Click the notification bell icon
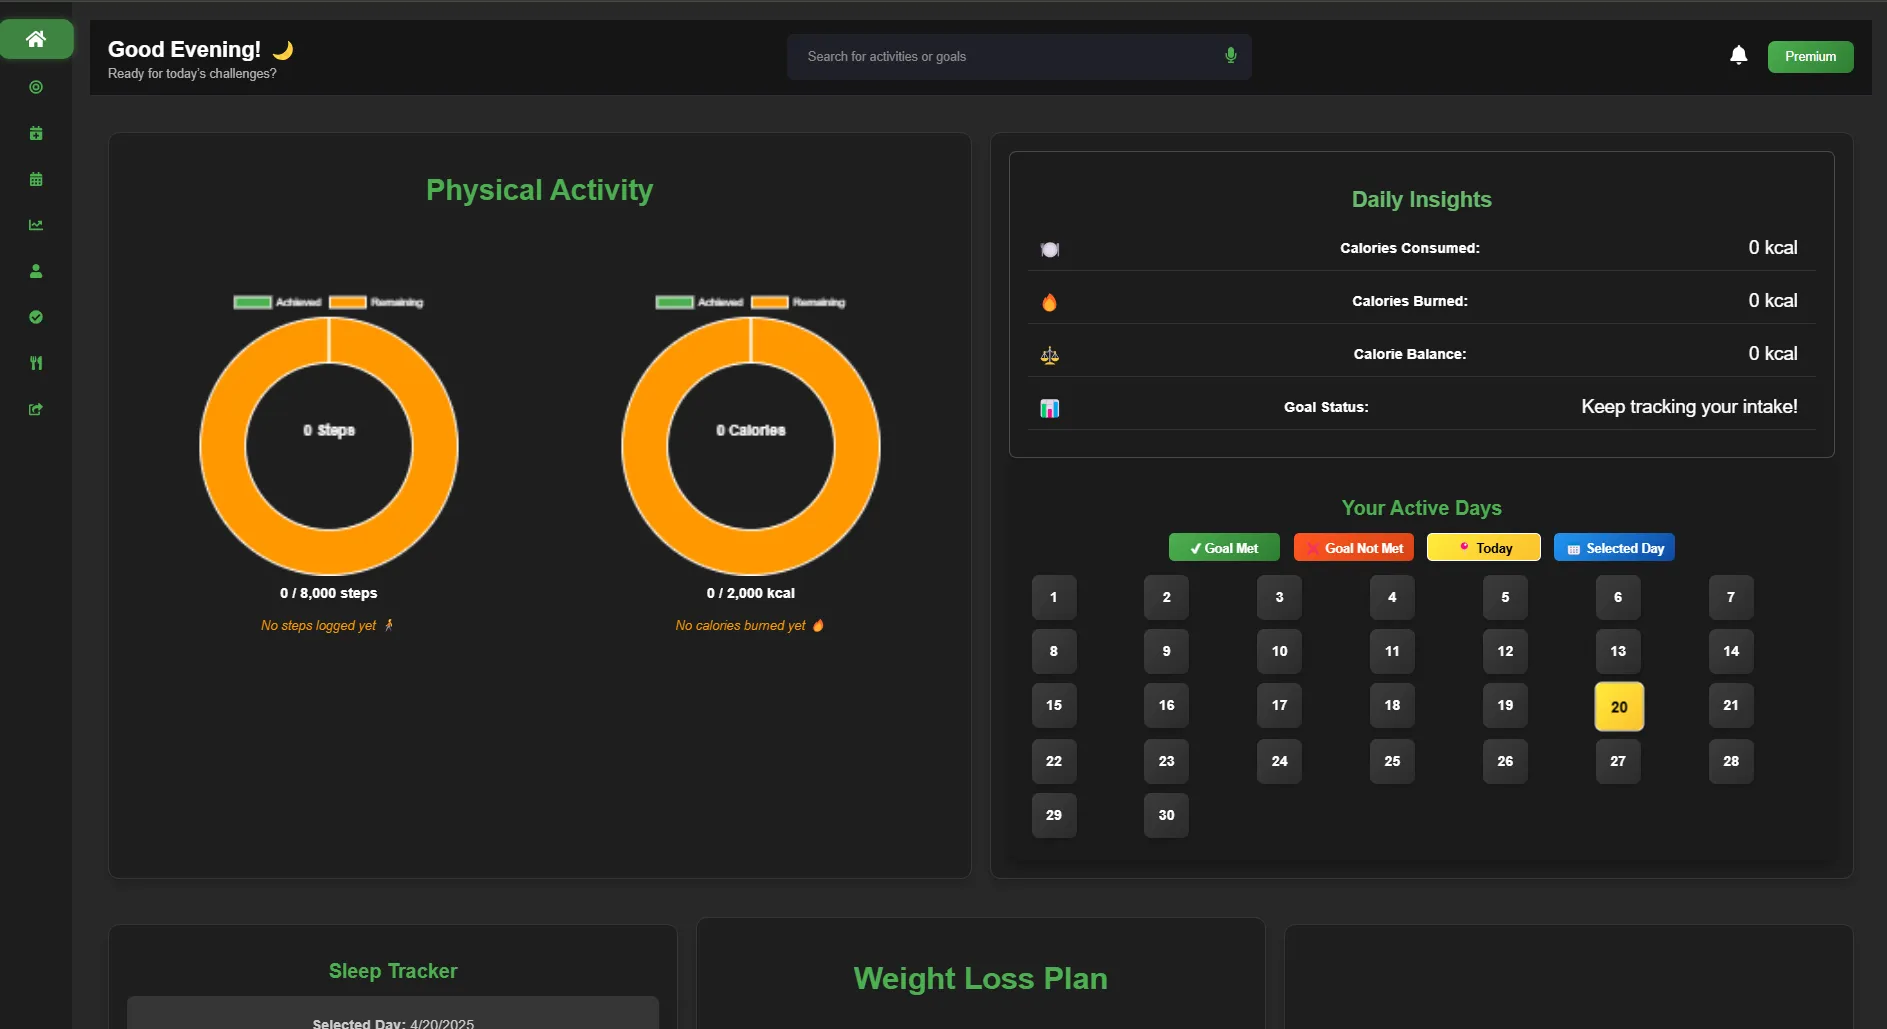The image size is (1887, 1029). pyautogui.click(x=1739, y=56)
